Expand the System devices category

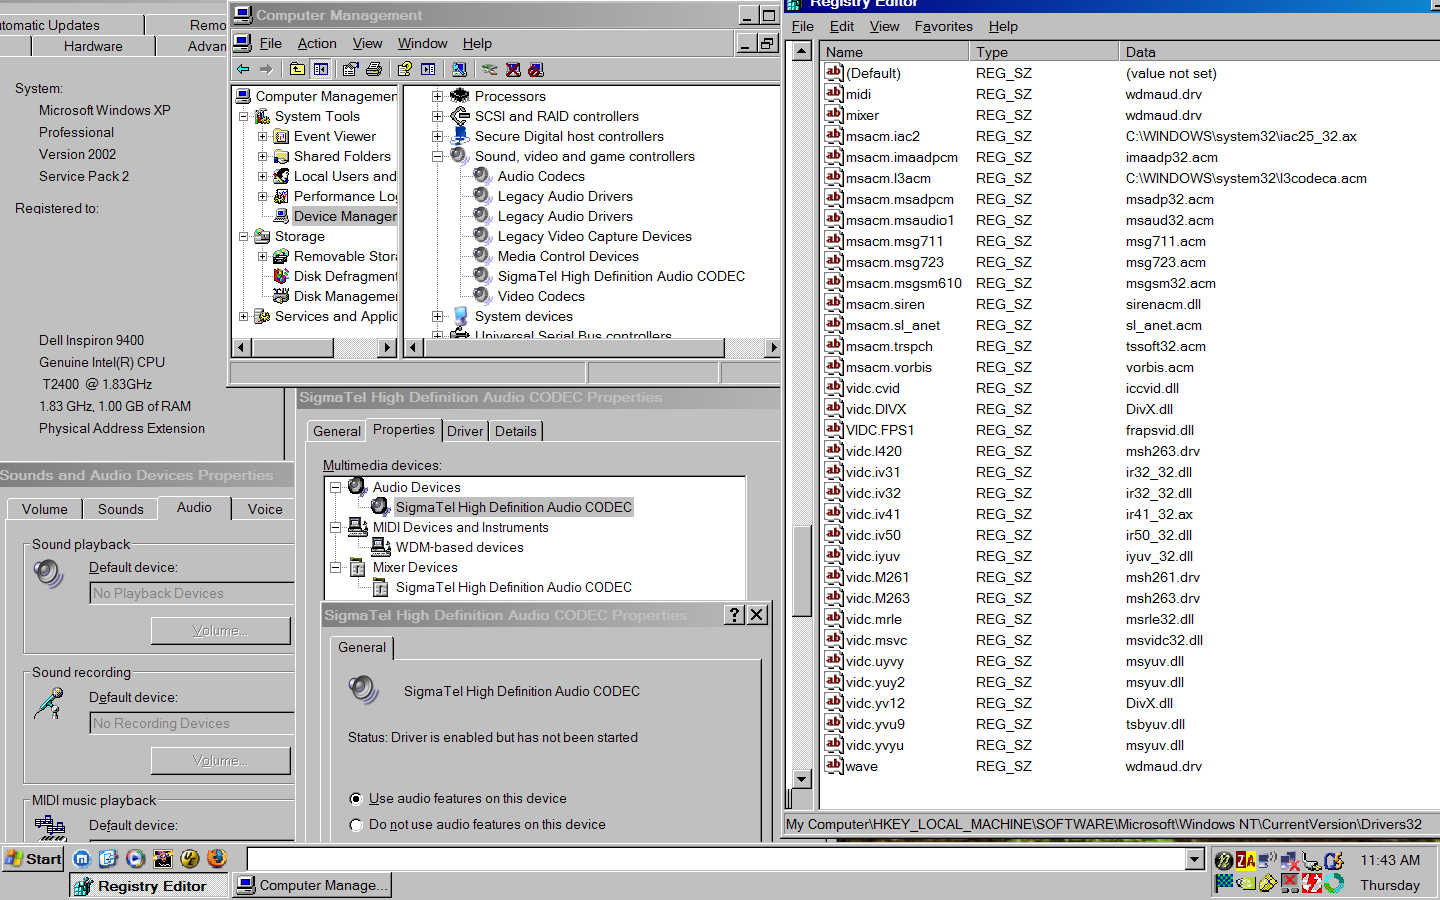point(437,316)
